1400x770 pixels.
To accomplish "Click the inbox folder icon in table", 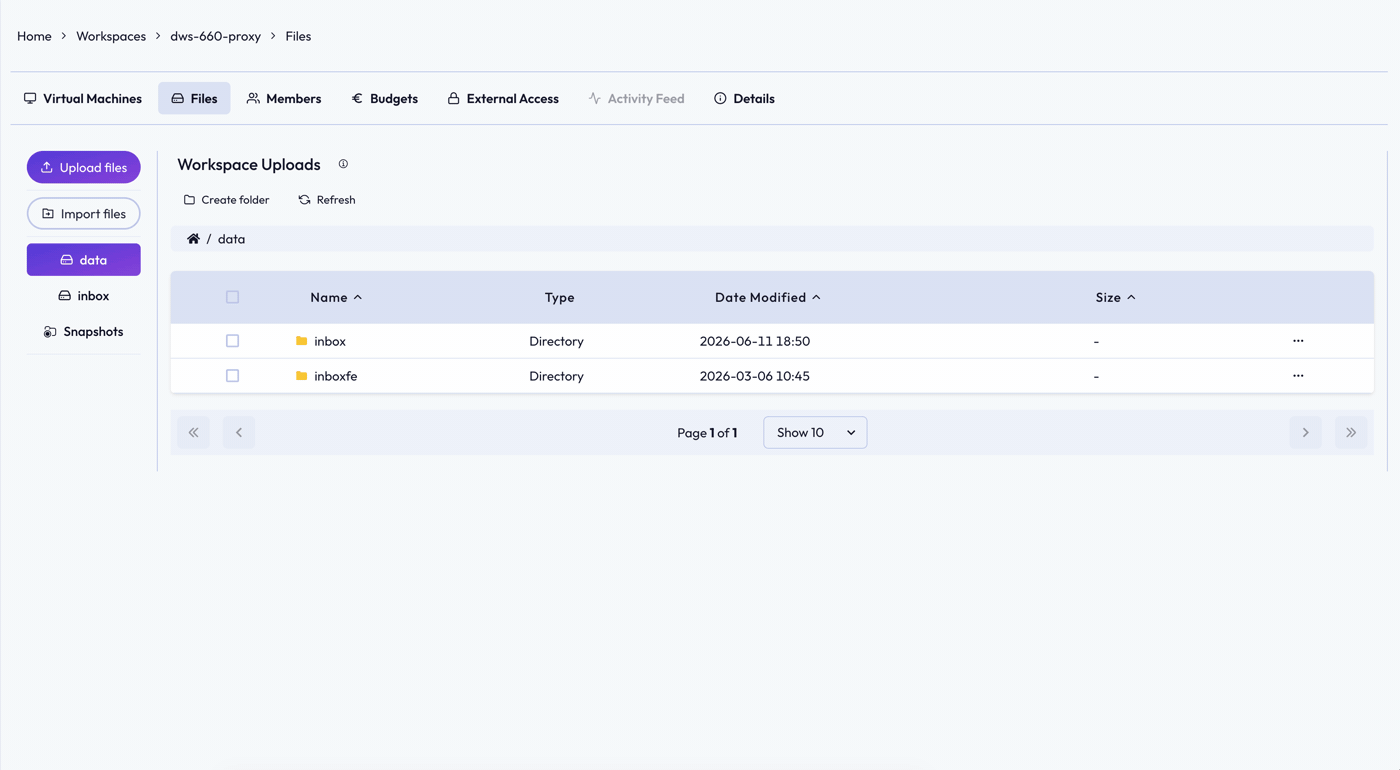I will click(301, 341).
